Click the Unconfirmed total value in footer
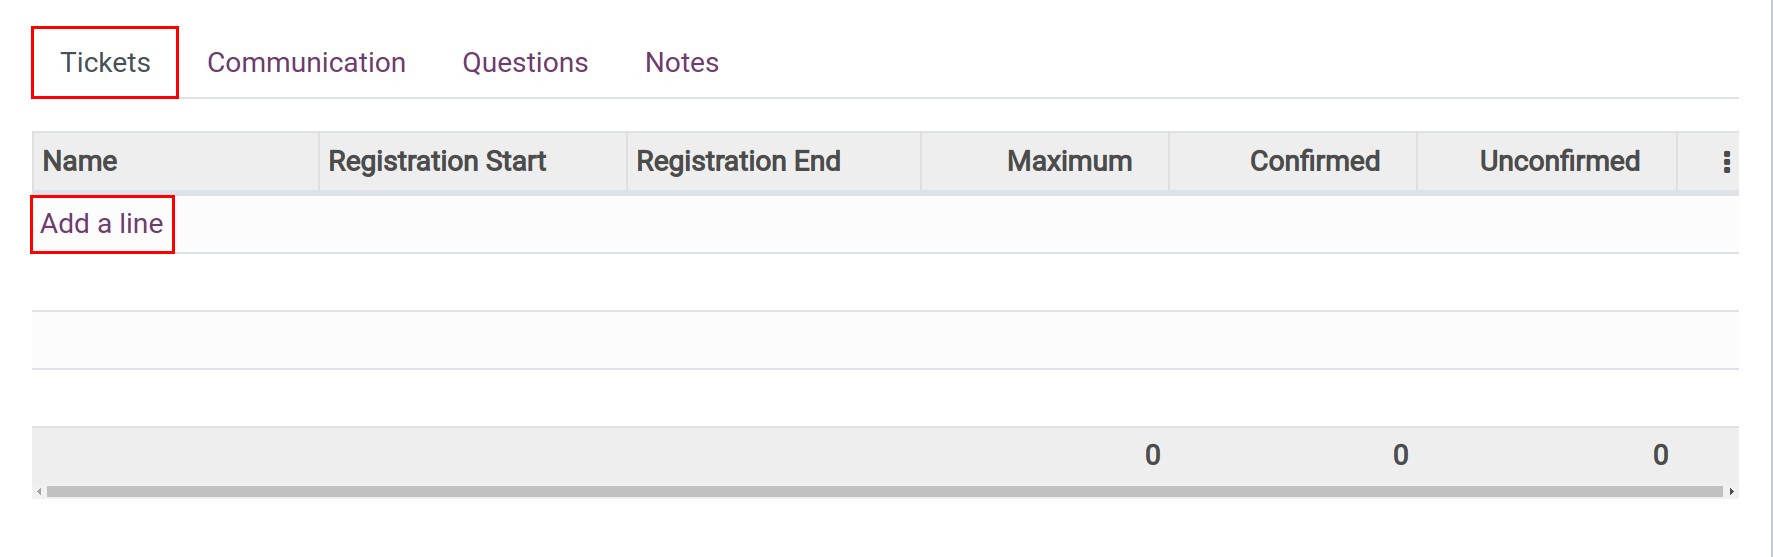The image size is (1773, 557). (x=1660, y=456)
